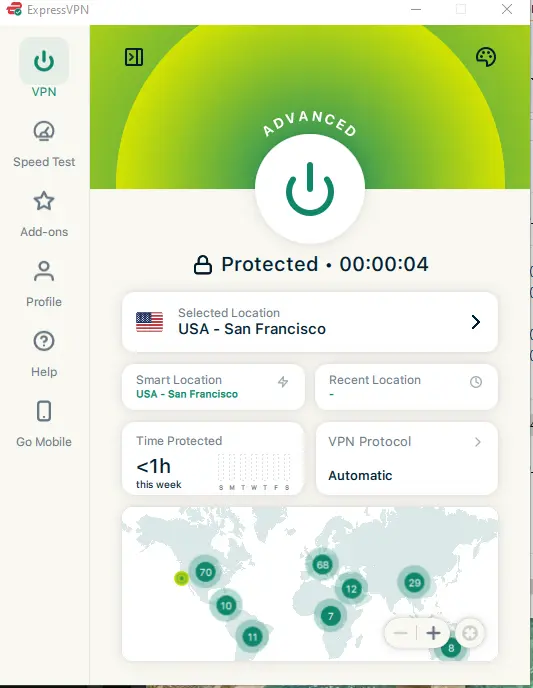
Task: Open the Help question mark icon
Action: [44, 341]
